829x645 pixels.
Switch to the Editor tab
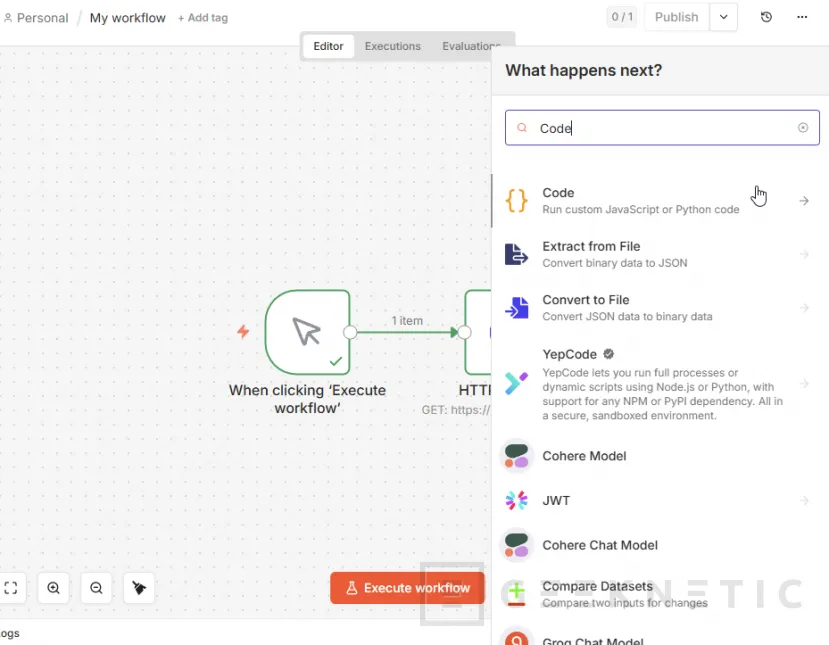(x=328, y=46)
